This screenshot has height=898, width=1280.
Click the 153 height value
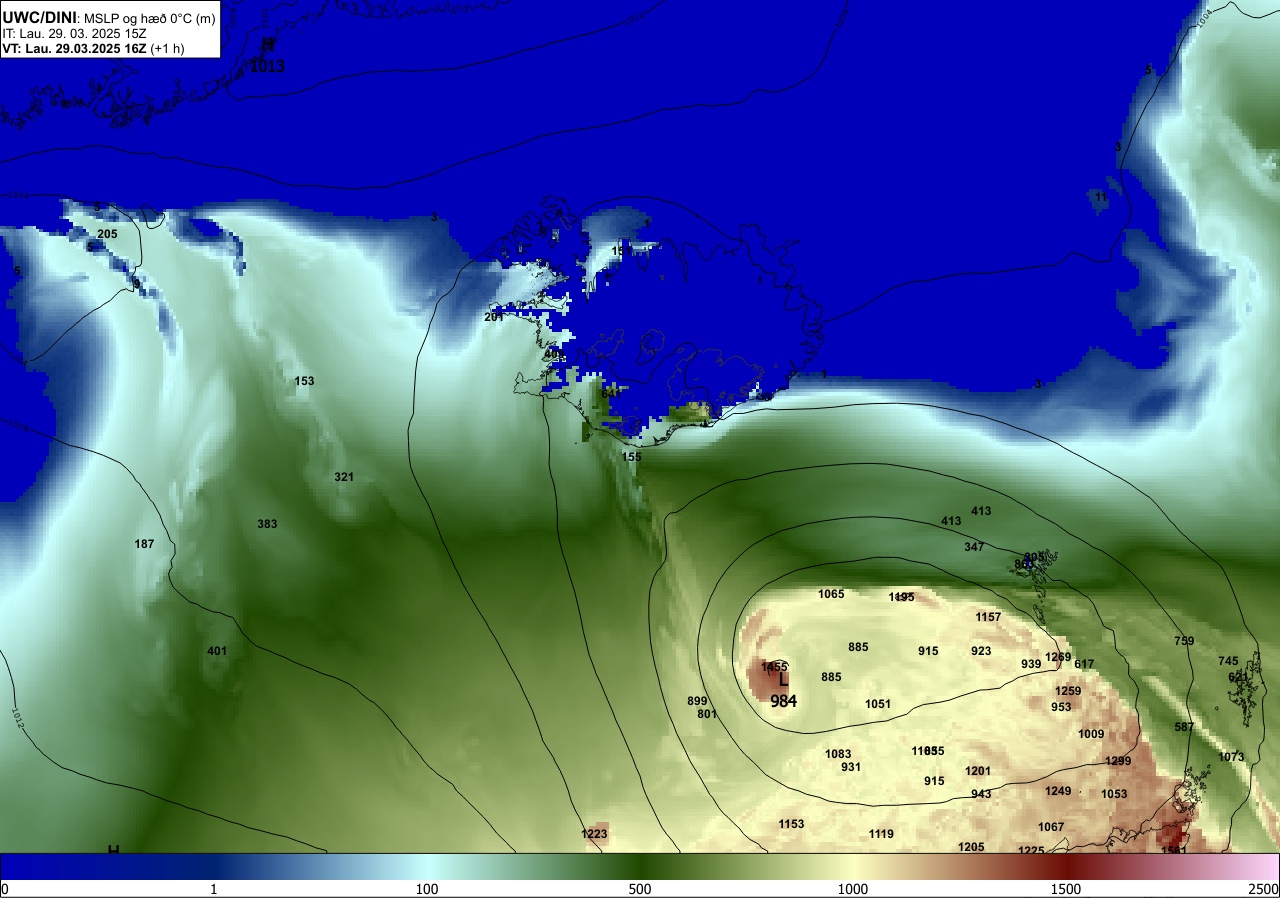(304, 381)
